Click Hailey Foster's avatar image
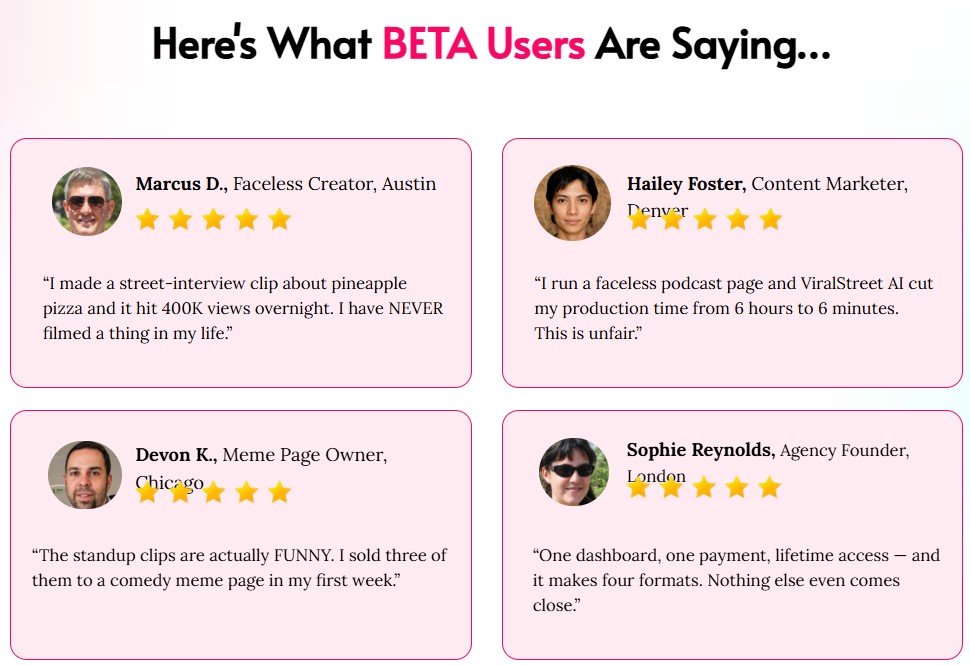Image resolution: width=970 pixels, height=665 pixels. pos(572,202)
